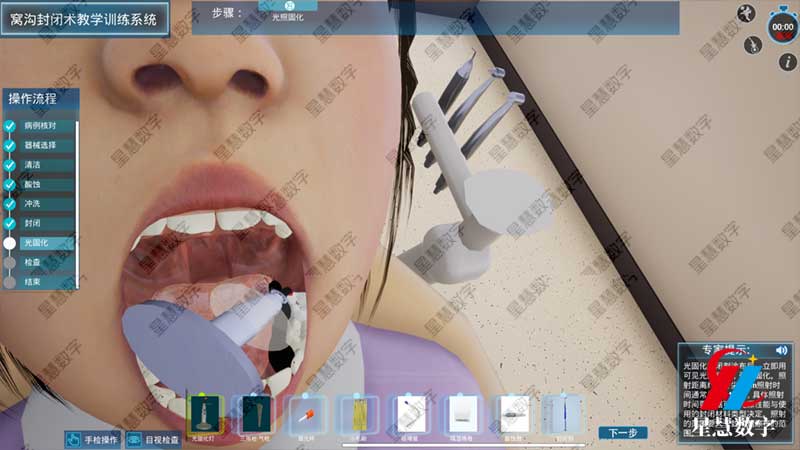Click the 光固化 current step circle
The image size is (800, 450).
pyautogui.click(x=10, y=243)
